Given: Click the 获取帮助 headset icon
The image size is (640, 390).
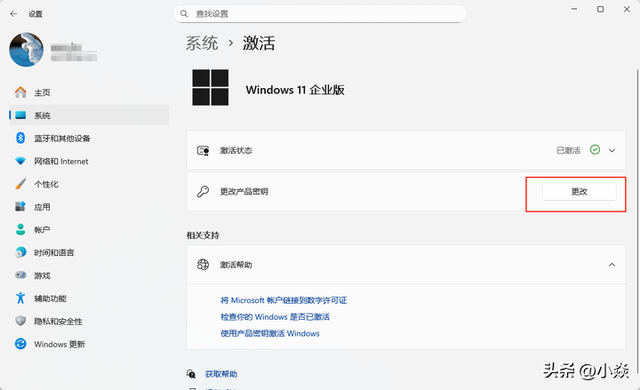Looking at the screenshot, I should click(191, 373).
